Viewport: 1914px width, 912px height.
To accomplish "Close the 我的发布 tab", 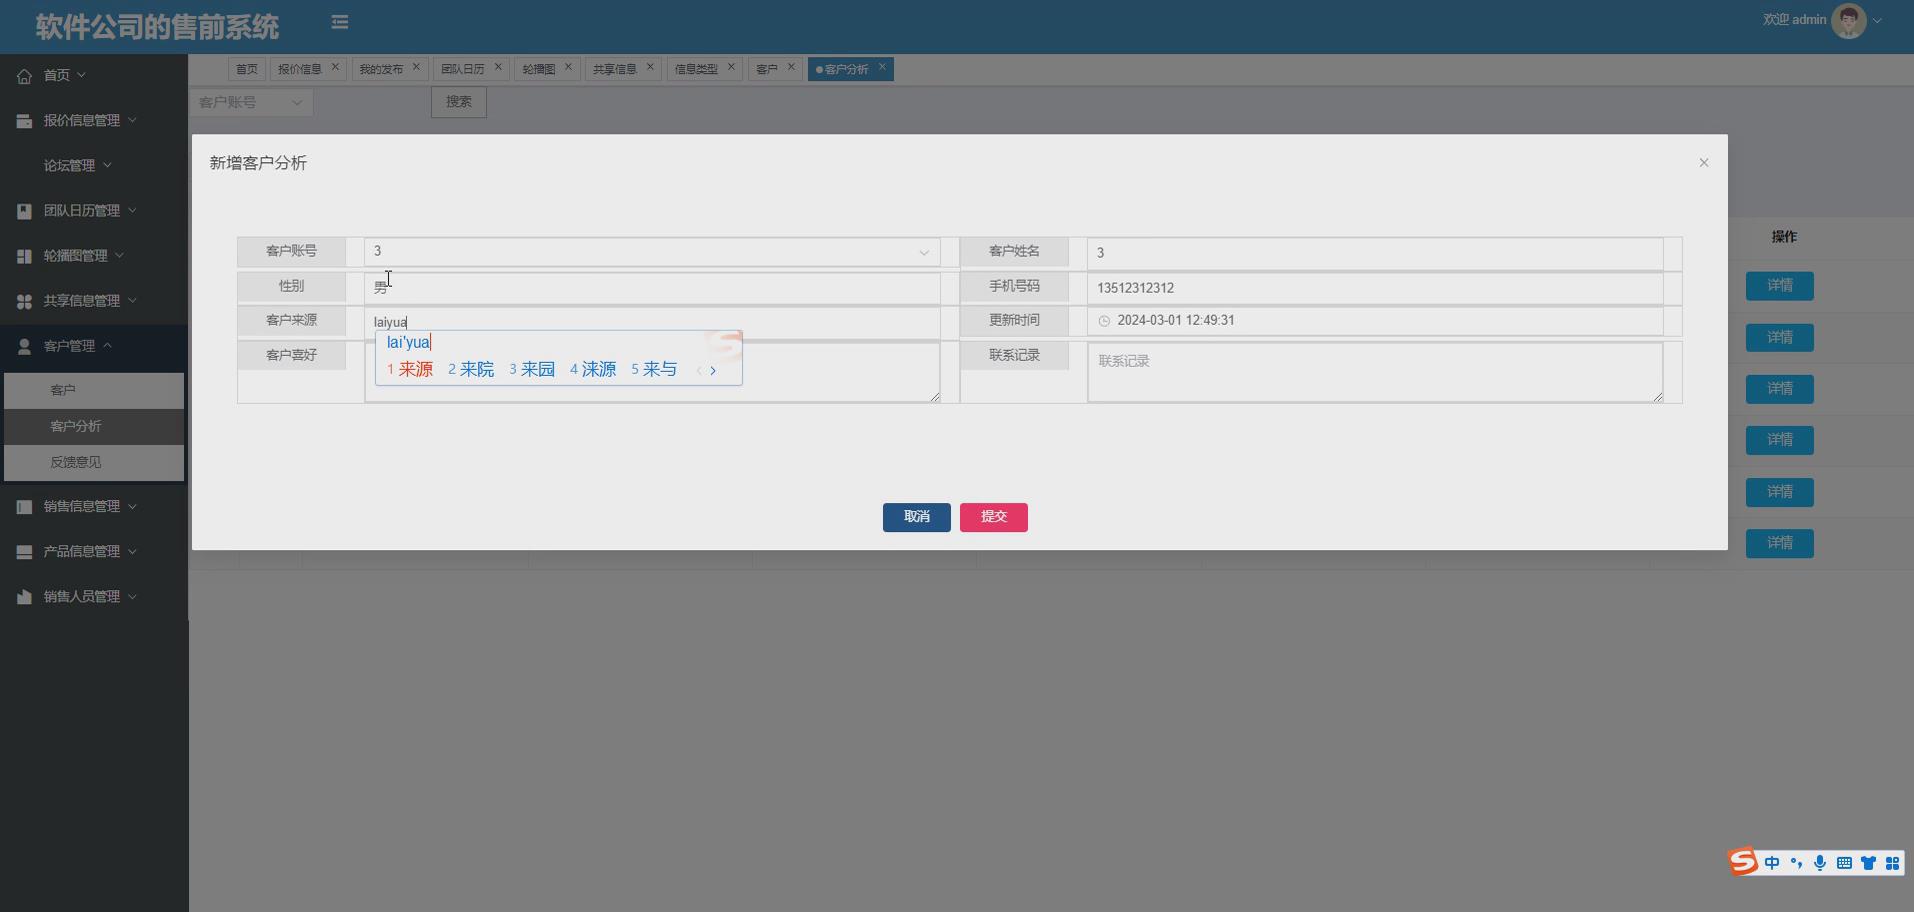I will 417,67.
